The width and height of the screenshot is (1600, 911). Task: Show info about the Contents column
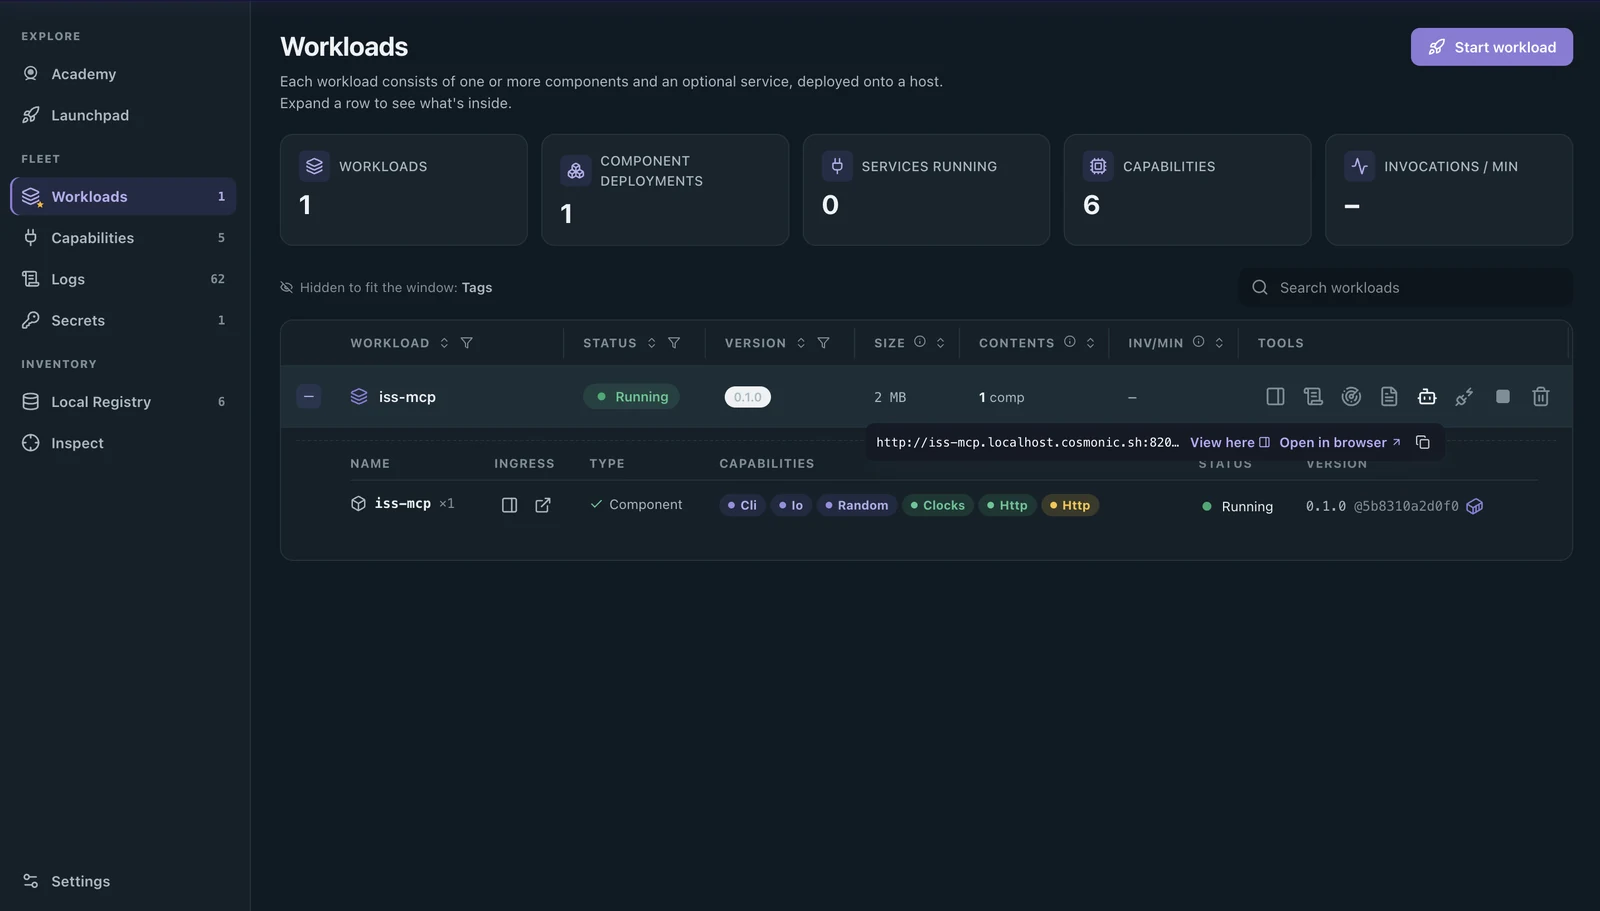pyautogui.click(x=1070, y=342)
